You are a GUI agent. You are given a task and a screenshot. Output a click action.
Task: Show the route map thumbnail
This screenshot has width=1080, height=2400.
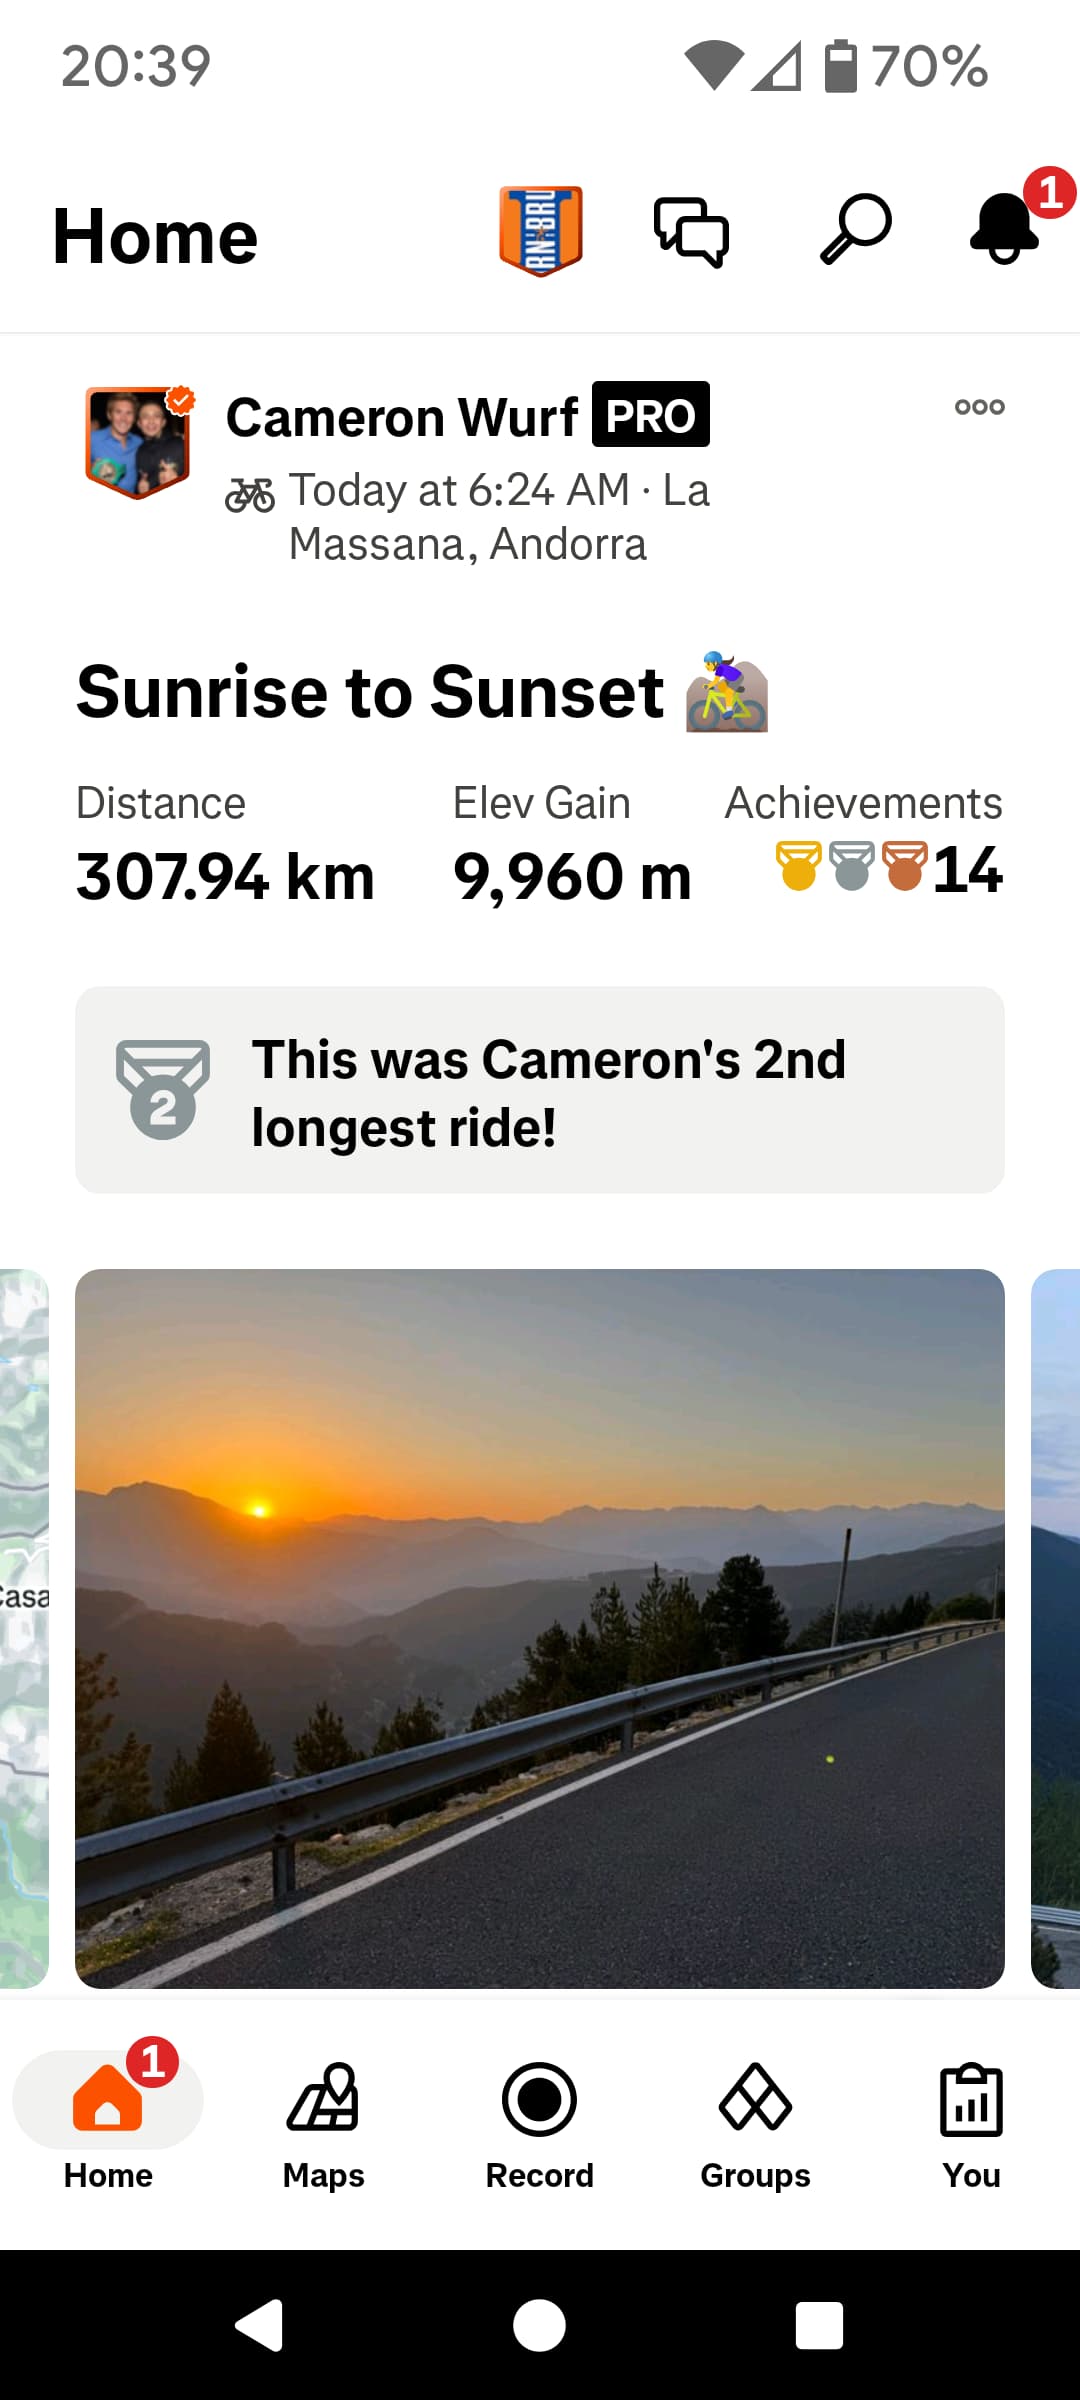(24, 1628)
